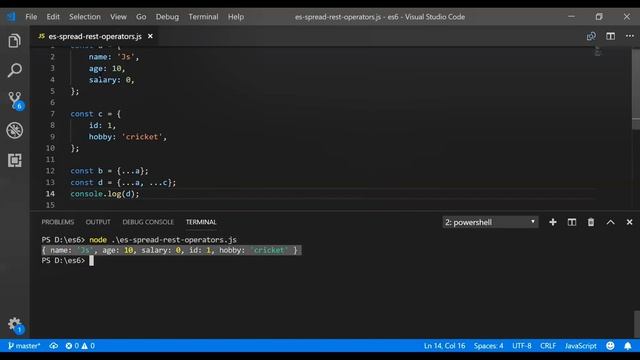640x360 pixels.
Task: Click line number 14 in gutter
Action: pos(50,194)
